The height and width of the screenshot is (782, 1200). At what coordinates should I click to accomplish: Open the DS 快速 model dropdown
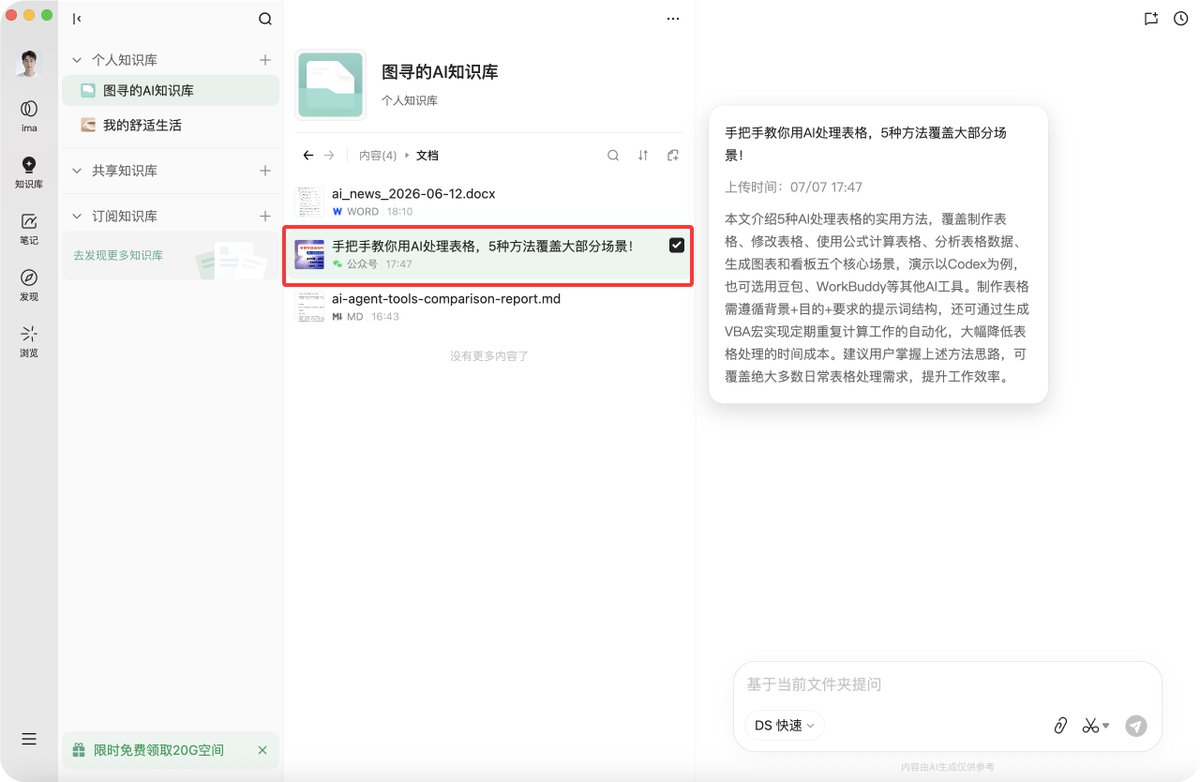[785, 726]
